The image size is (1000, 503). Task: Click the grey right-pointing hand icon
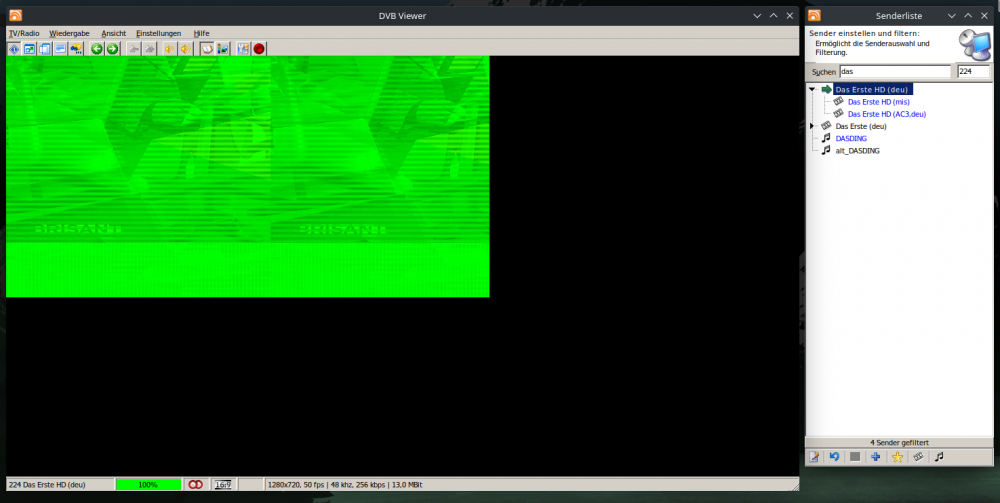tap(149, 48)
